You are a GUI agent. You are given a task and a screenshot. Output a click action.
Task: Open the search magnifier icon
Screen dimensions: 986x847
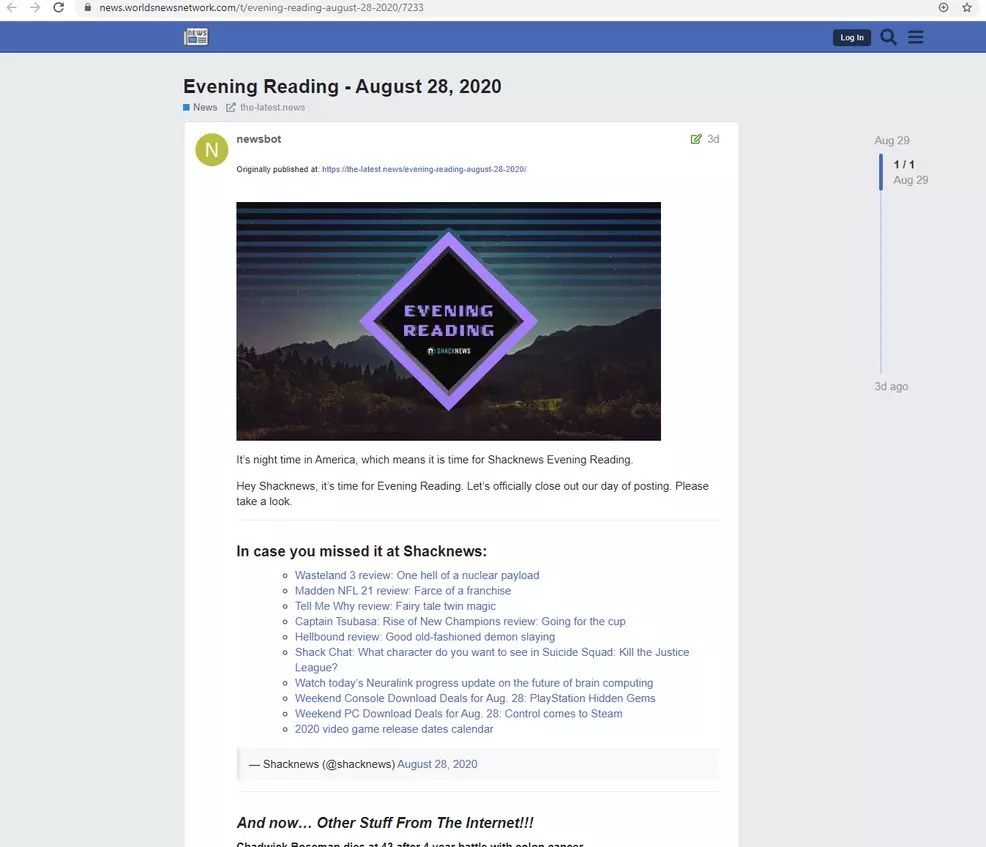[888, 37]
